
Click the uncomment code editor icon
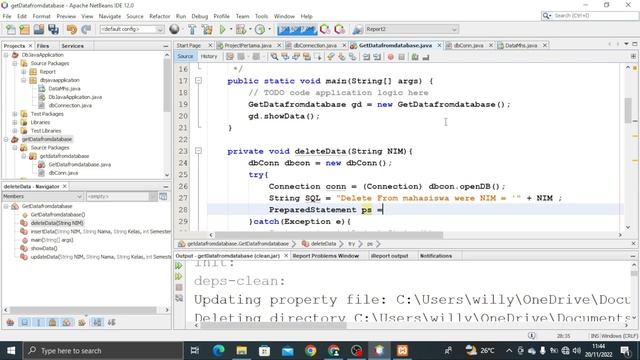(426, 57)
